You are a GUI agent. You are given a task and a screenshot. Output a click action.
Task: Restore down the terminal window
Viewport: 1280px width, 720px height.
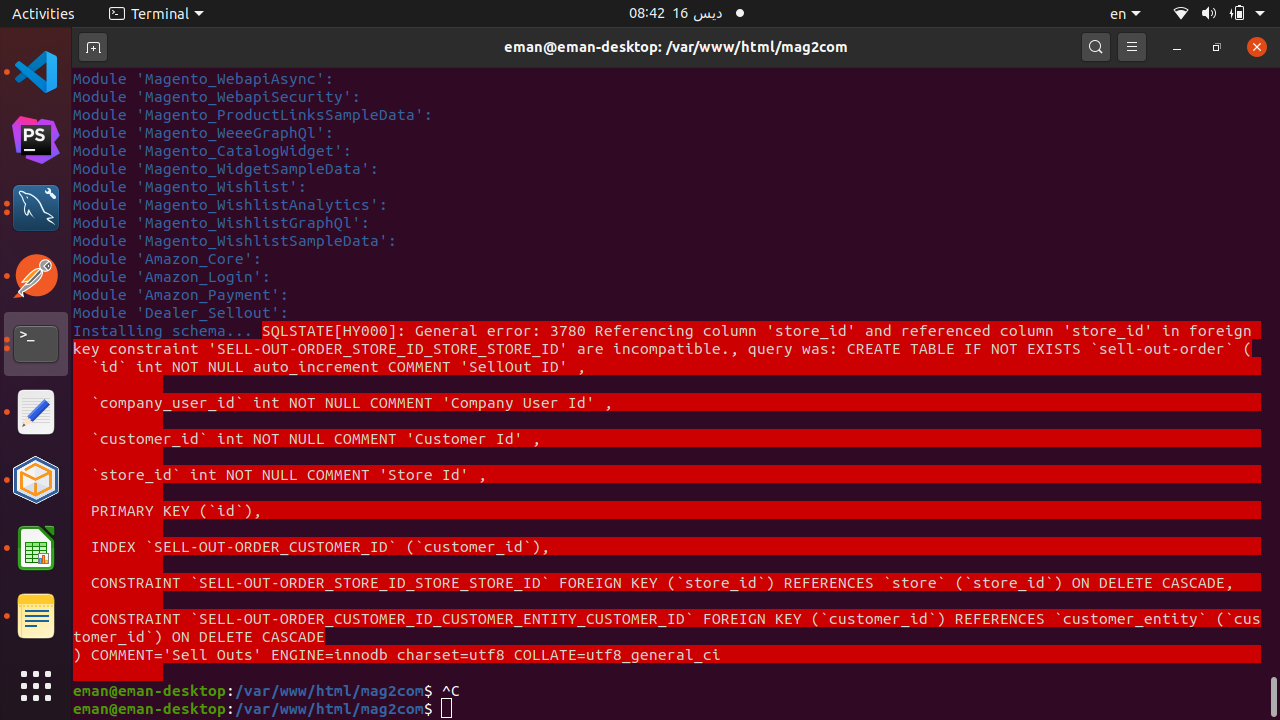coord(1216,47)
